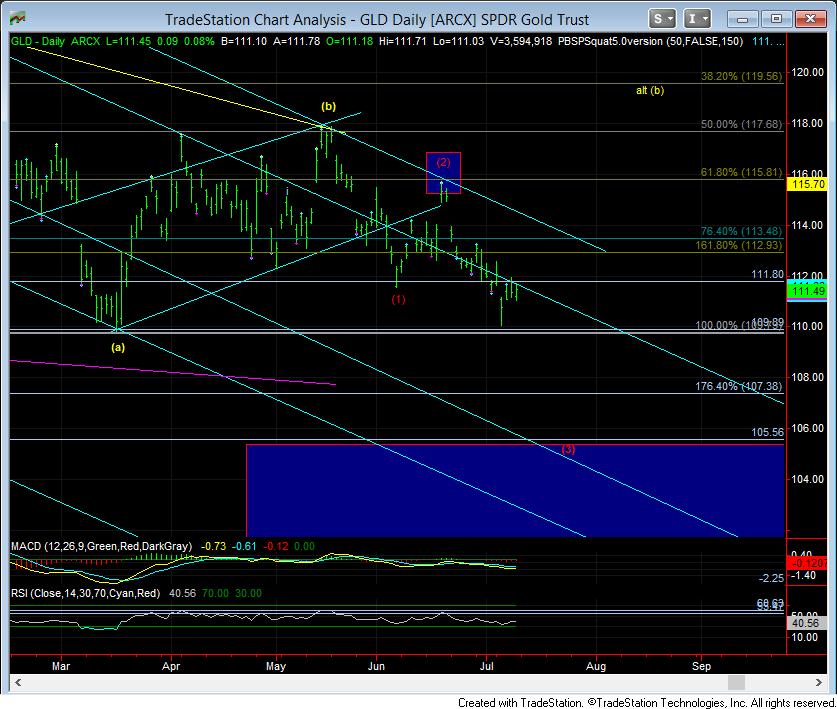Click the green 111.49 last price marker
The height and width of the screenshot is (709, 837).
click(x=808, y=291)
